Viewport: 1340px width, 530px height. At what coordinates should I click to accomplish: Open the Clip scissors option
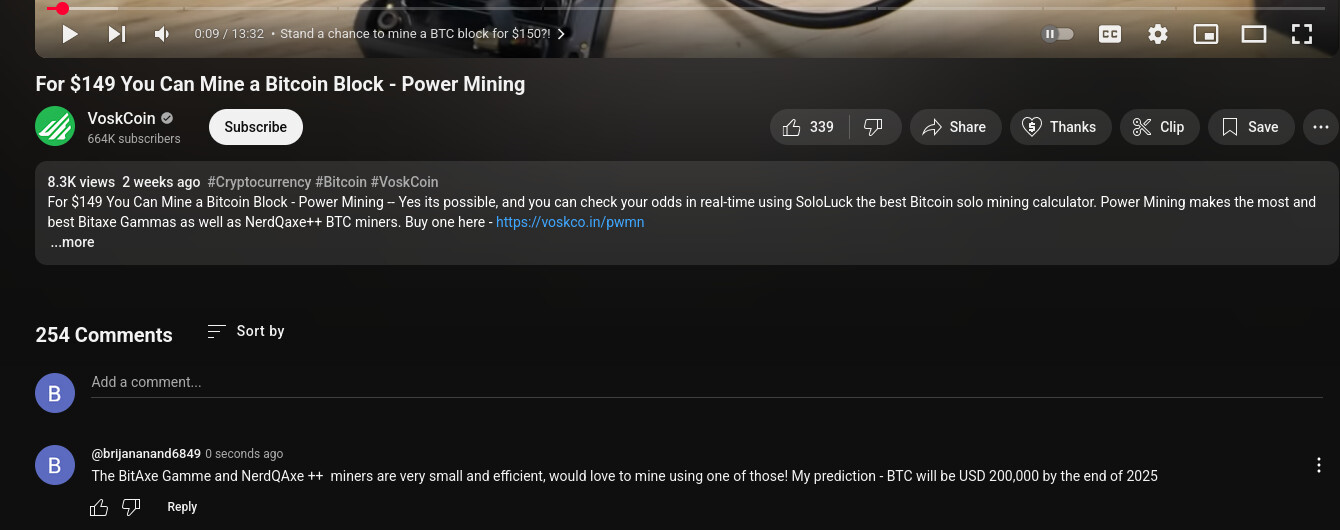coord(1159,127)
